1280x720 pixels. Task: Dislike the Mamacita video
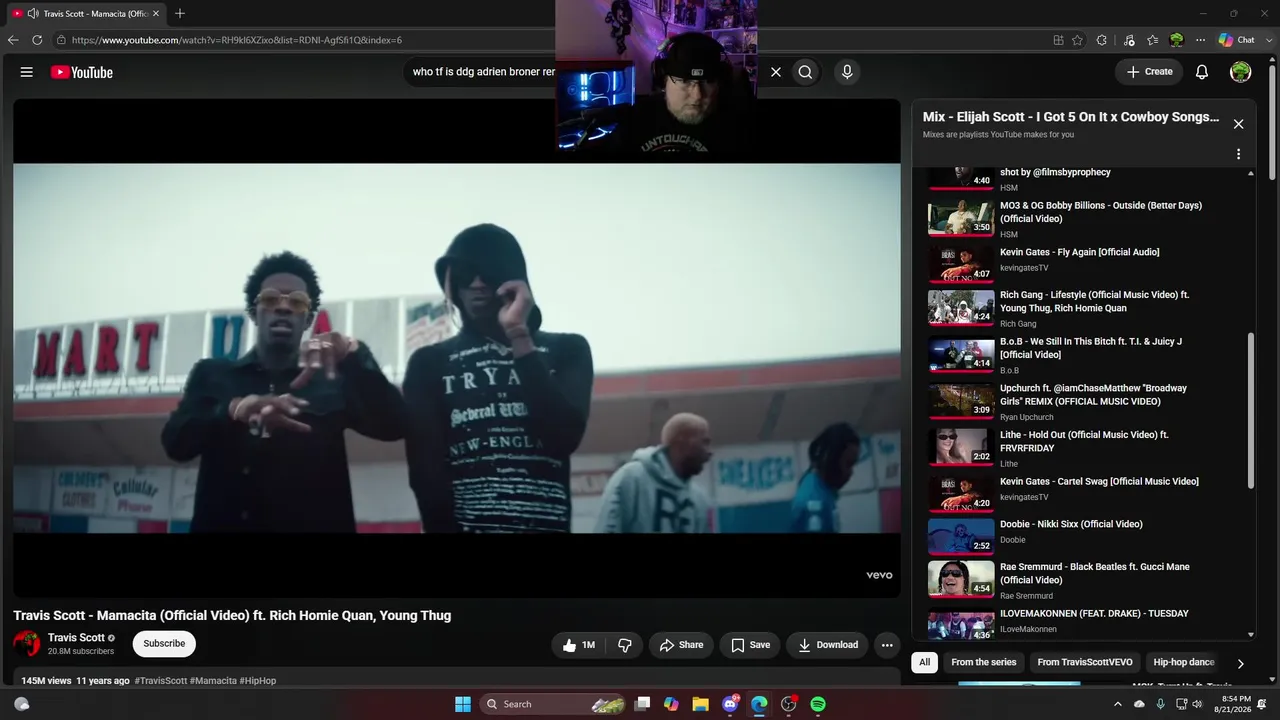pos(625,645)
